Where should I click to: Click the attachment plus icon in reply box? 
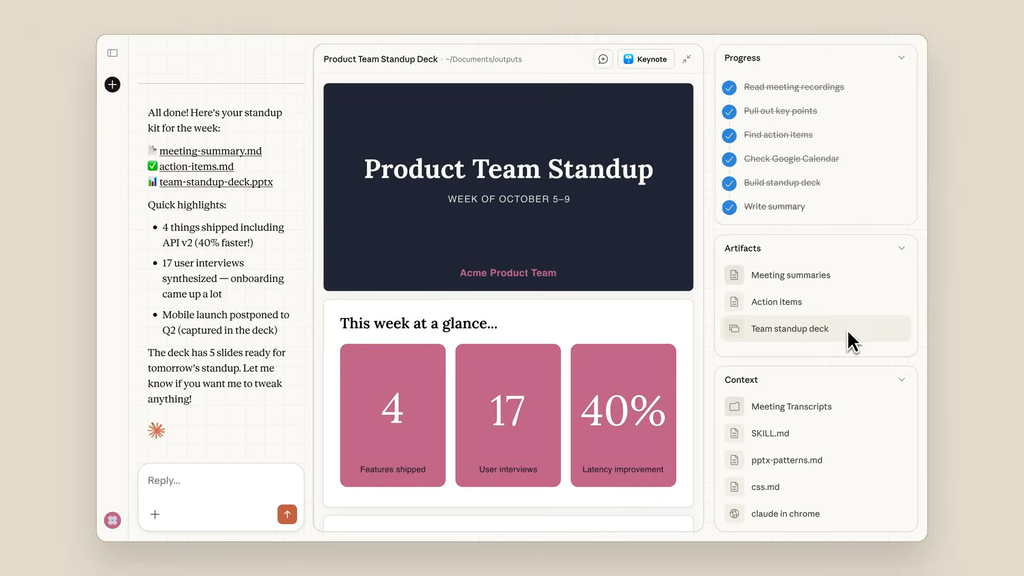155,514
